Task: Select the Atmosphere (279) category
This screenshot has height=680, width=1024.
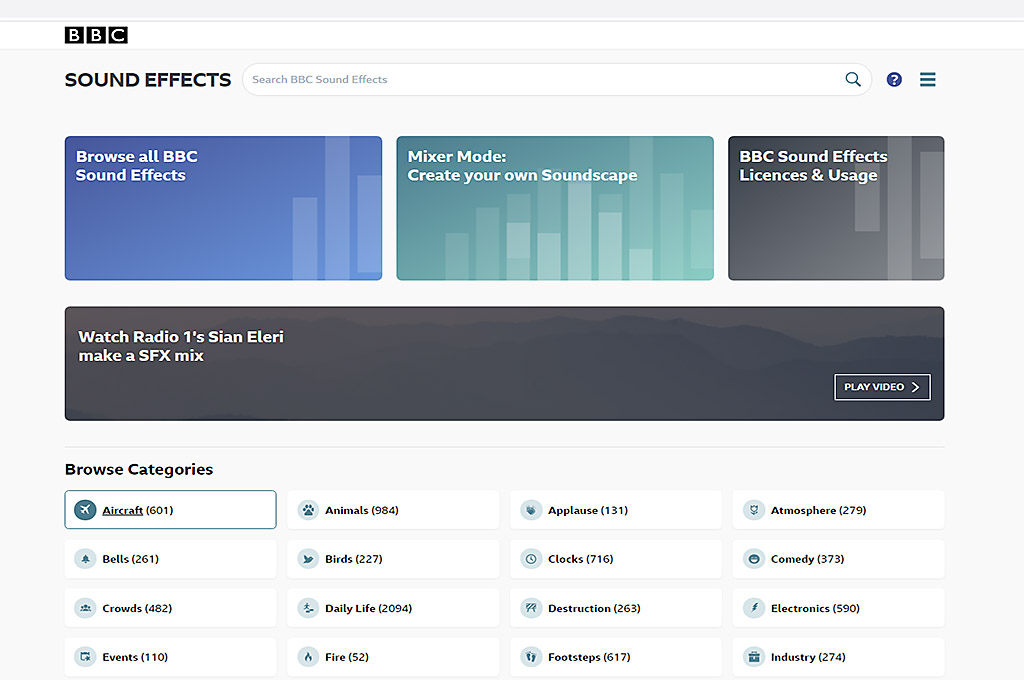Action: (818, 510)
